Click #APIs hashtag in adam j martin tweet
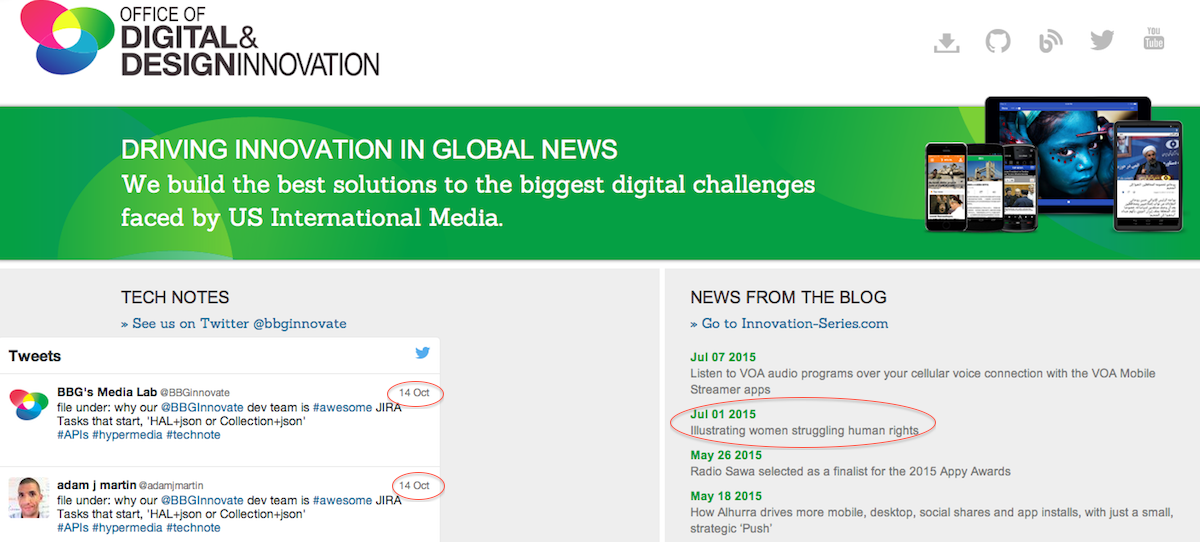 (72, 527)
